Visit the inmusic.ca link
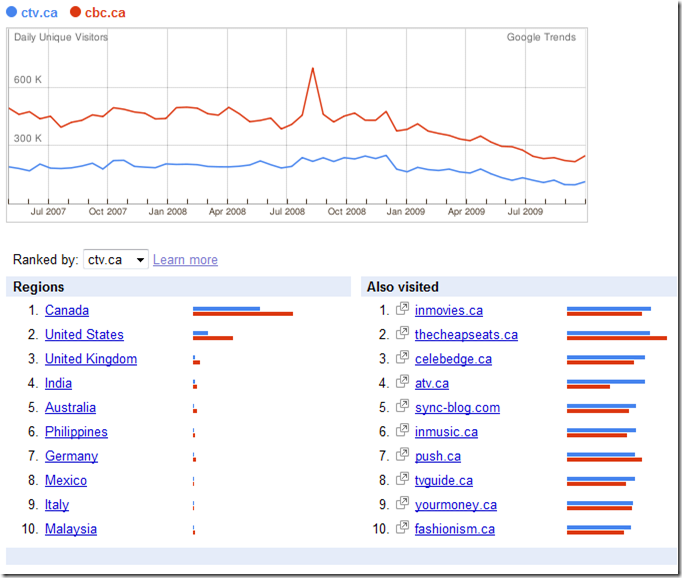This screenshot has width=682, height=578. (x=446, y=432)
